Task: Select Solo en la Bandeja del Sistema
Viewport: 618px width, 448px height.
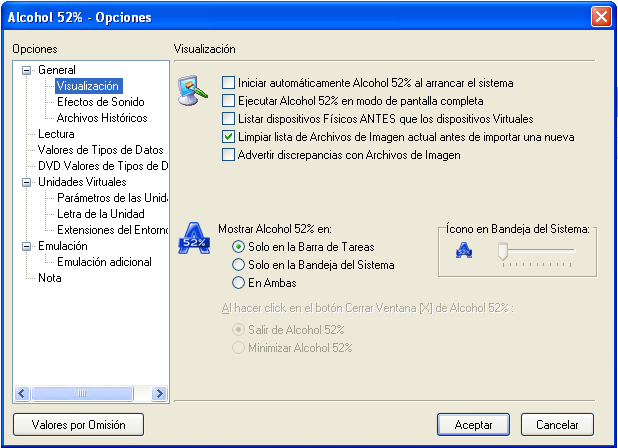Action: pos(238,265)
